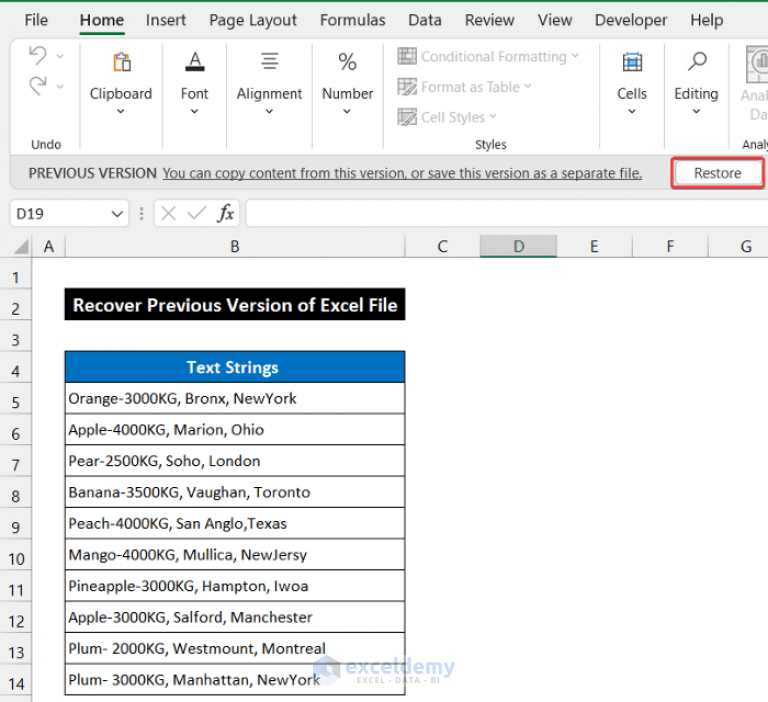Open the Editing group magnifier icon

click(x=696, y=62)
